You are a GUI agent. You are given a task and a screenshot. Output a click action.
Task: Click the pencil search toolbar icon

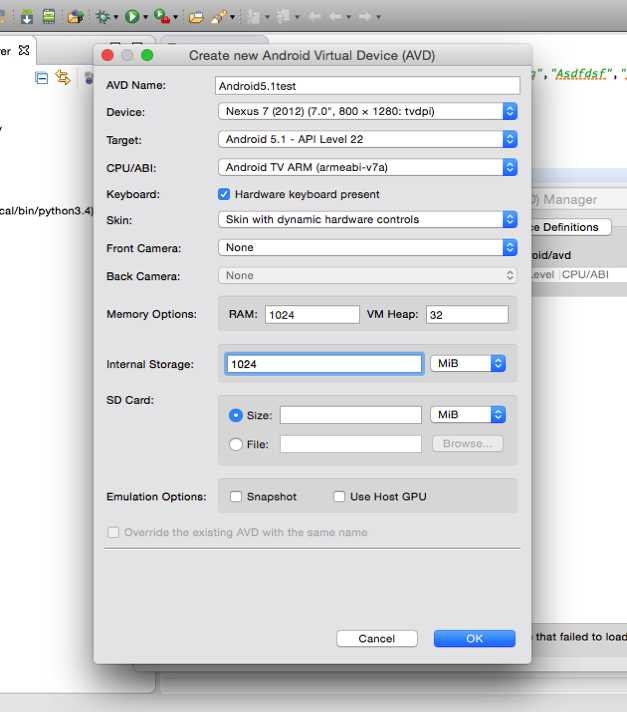[x=219, y=17]
